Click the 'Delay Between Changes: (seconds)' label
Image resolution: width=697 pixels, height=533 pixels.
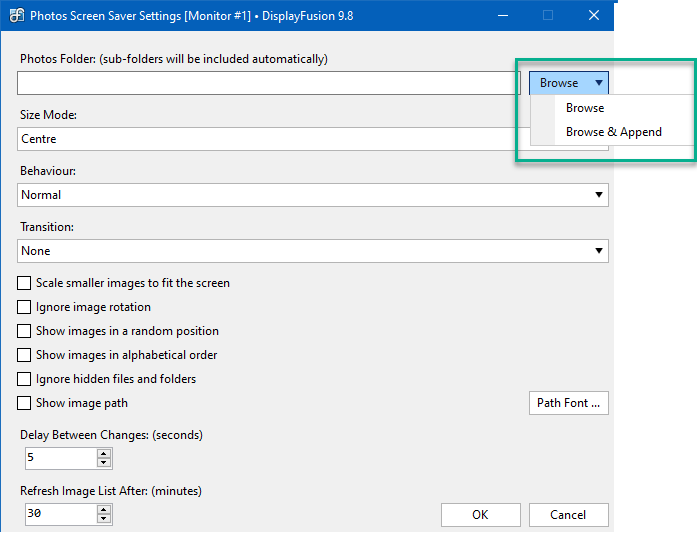[x=111, y=435]
